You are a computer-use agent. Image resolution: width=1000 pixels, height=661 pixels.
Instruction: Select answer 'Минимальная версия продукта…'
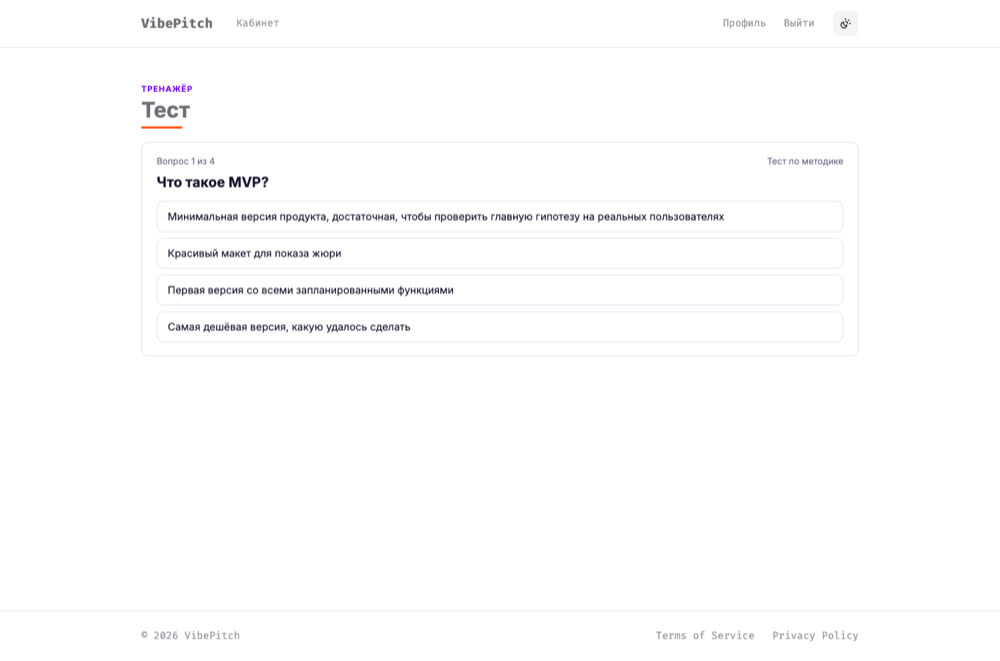pyautogui.click(x=500, y=217)
